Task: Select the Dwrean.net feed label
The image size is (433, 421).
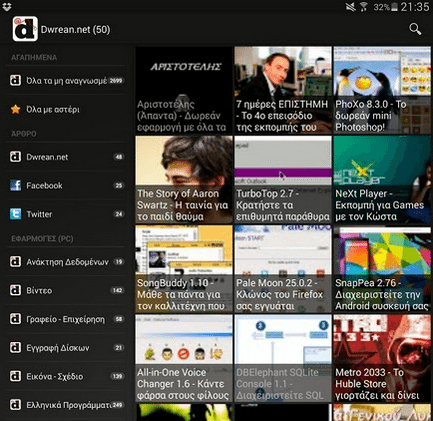Action: pos(47,157)
